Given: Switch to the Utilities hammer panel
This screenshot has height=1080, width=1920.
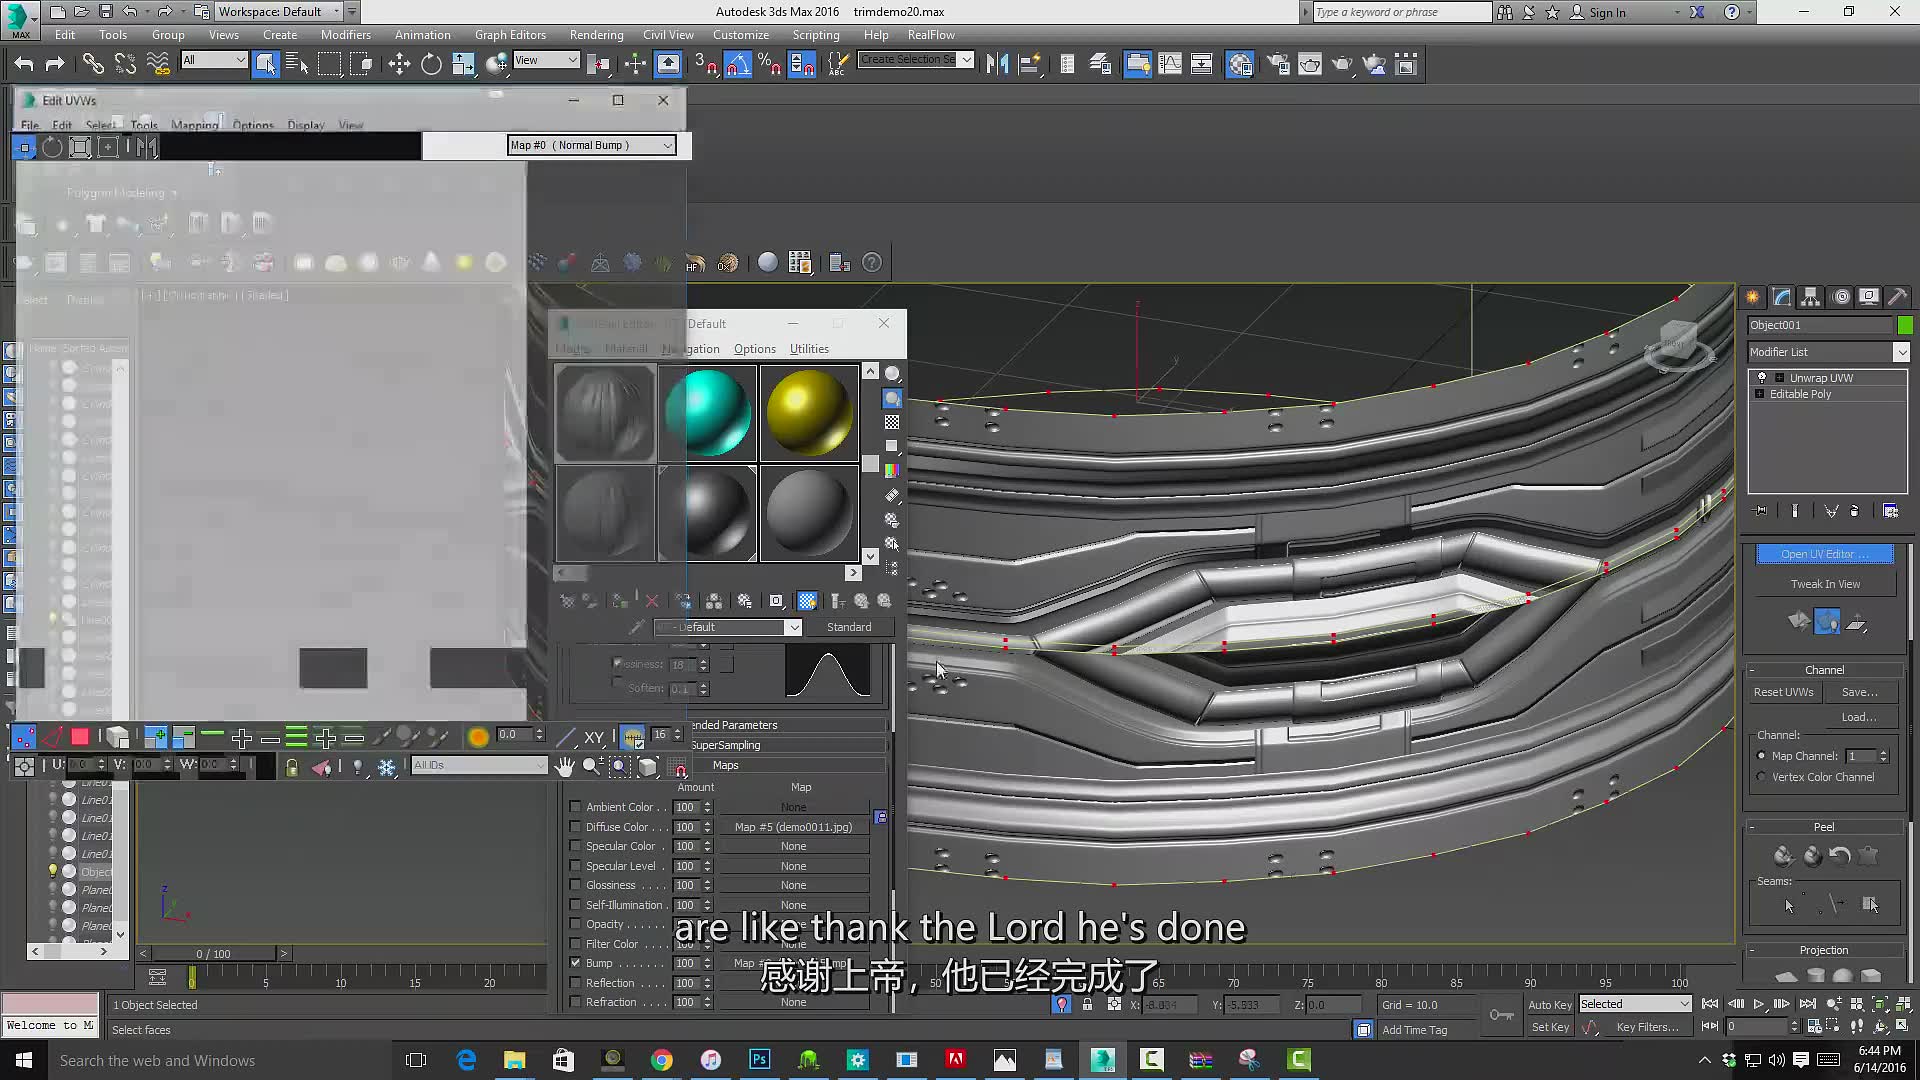Looking at the screenshot, I should (1897, 296).
